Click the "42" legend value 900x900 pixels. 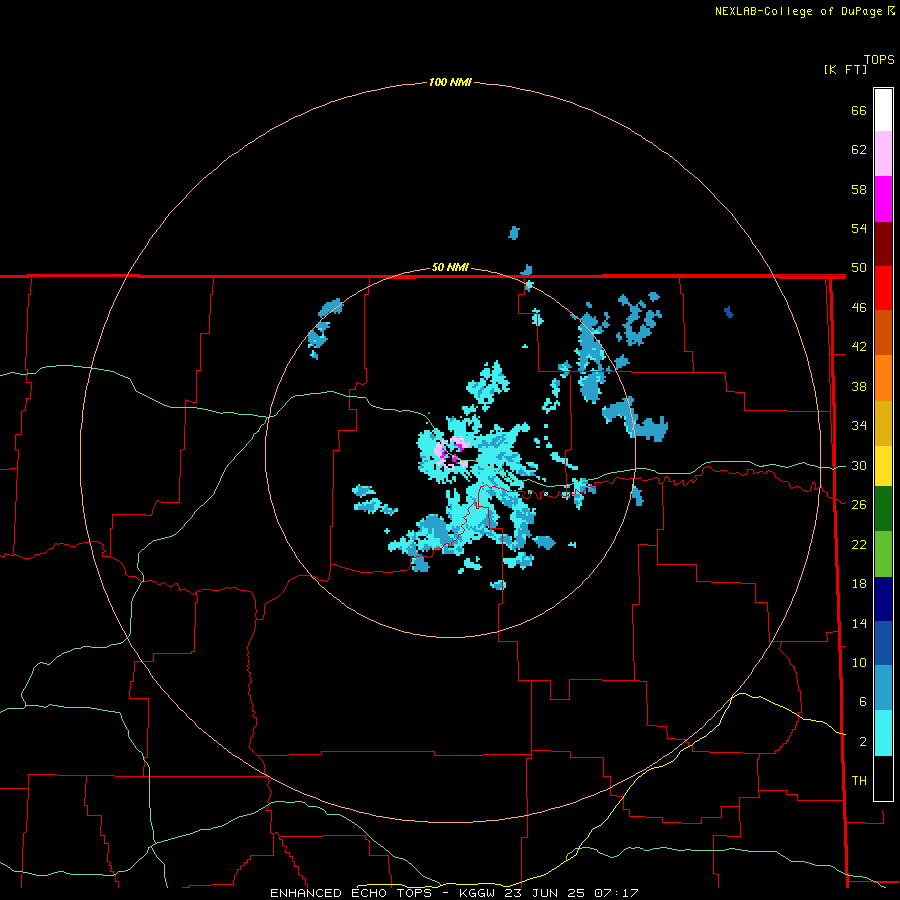click(859, 347)
